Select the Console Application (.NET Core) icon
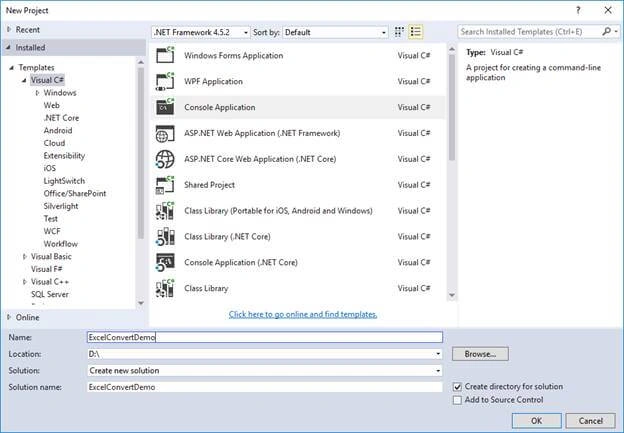 click(165, 263)
